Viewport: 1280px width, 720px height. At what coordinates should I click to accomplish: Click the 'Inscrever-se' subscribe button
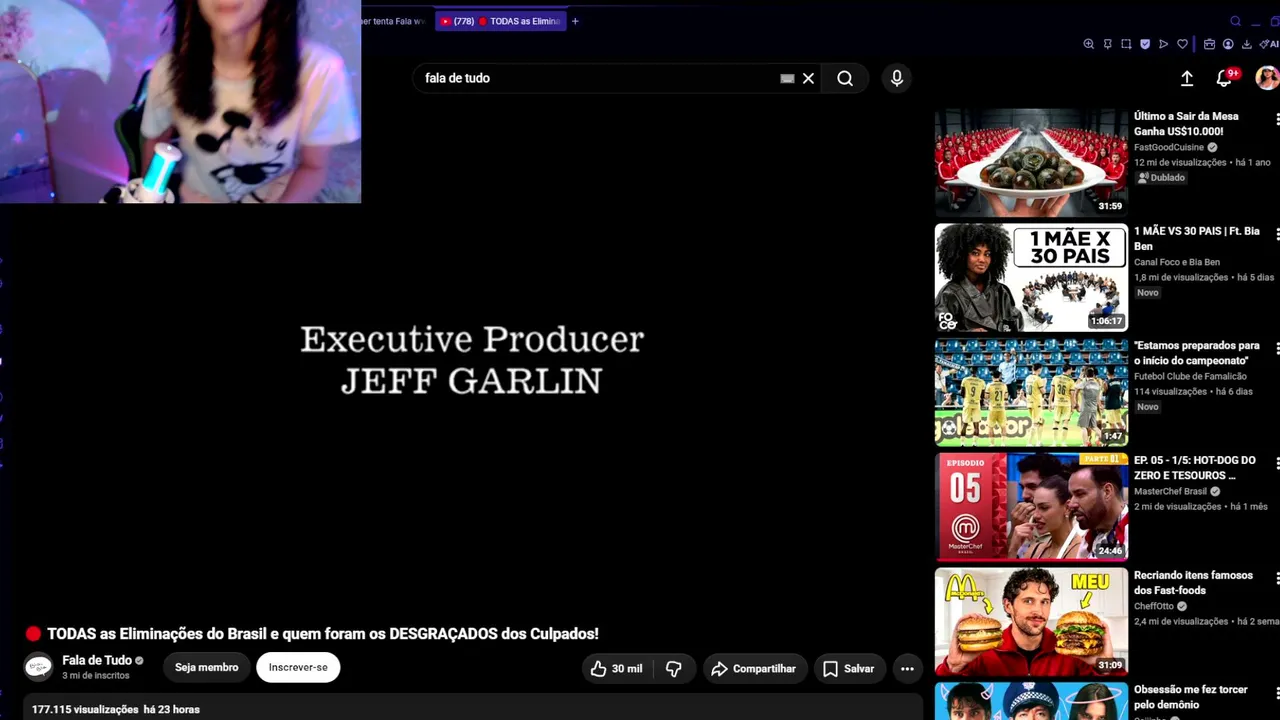[298, 667]
